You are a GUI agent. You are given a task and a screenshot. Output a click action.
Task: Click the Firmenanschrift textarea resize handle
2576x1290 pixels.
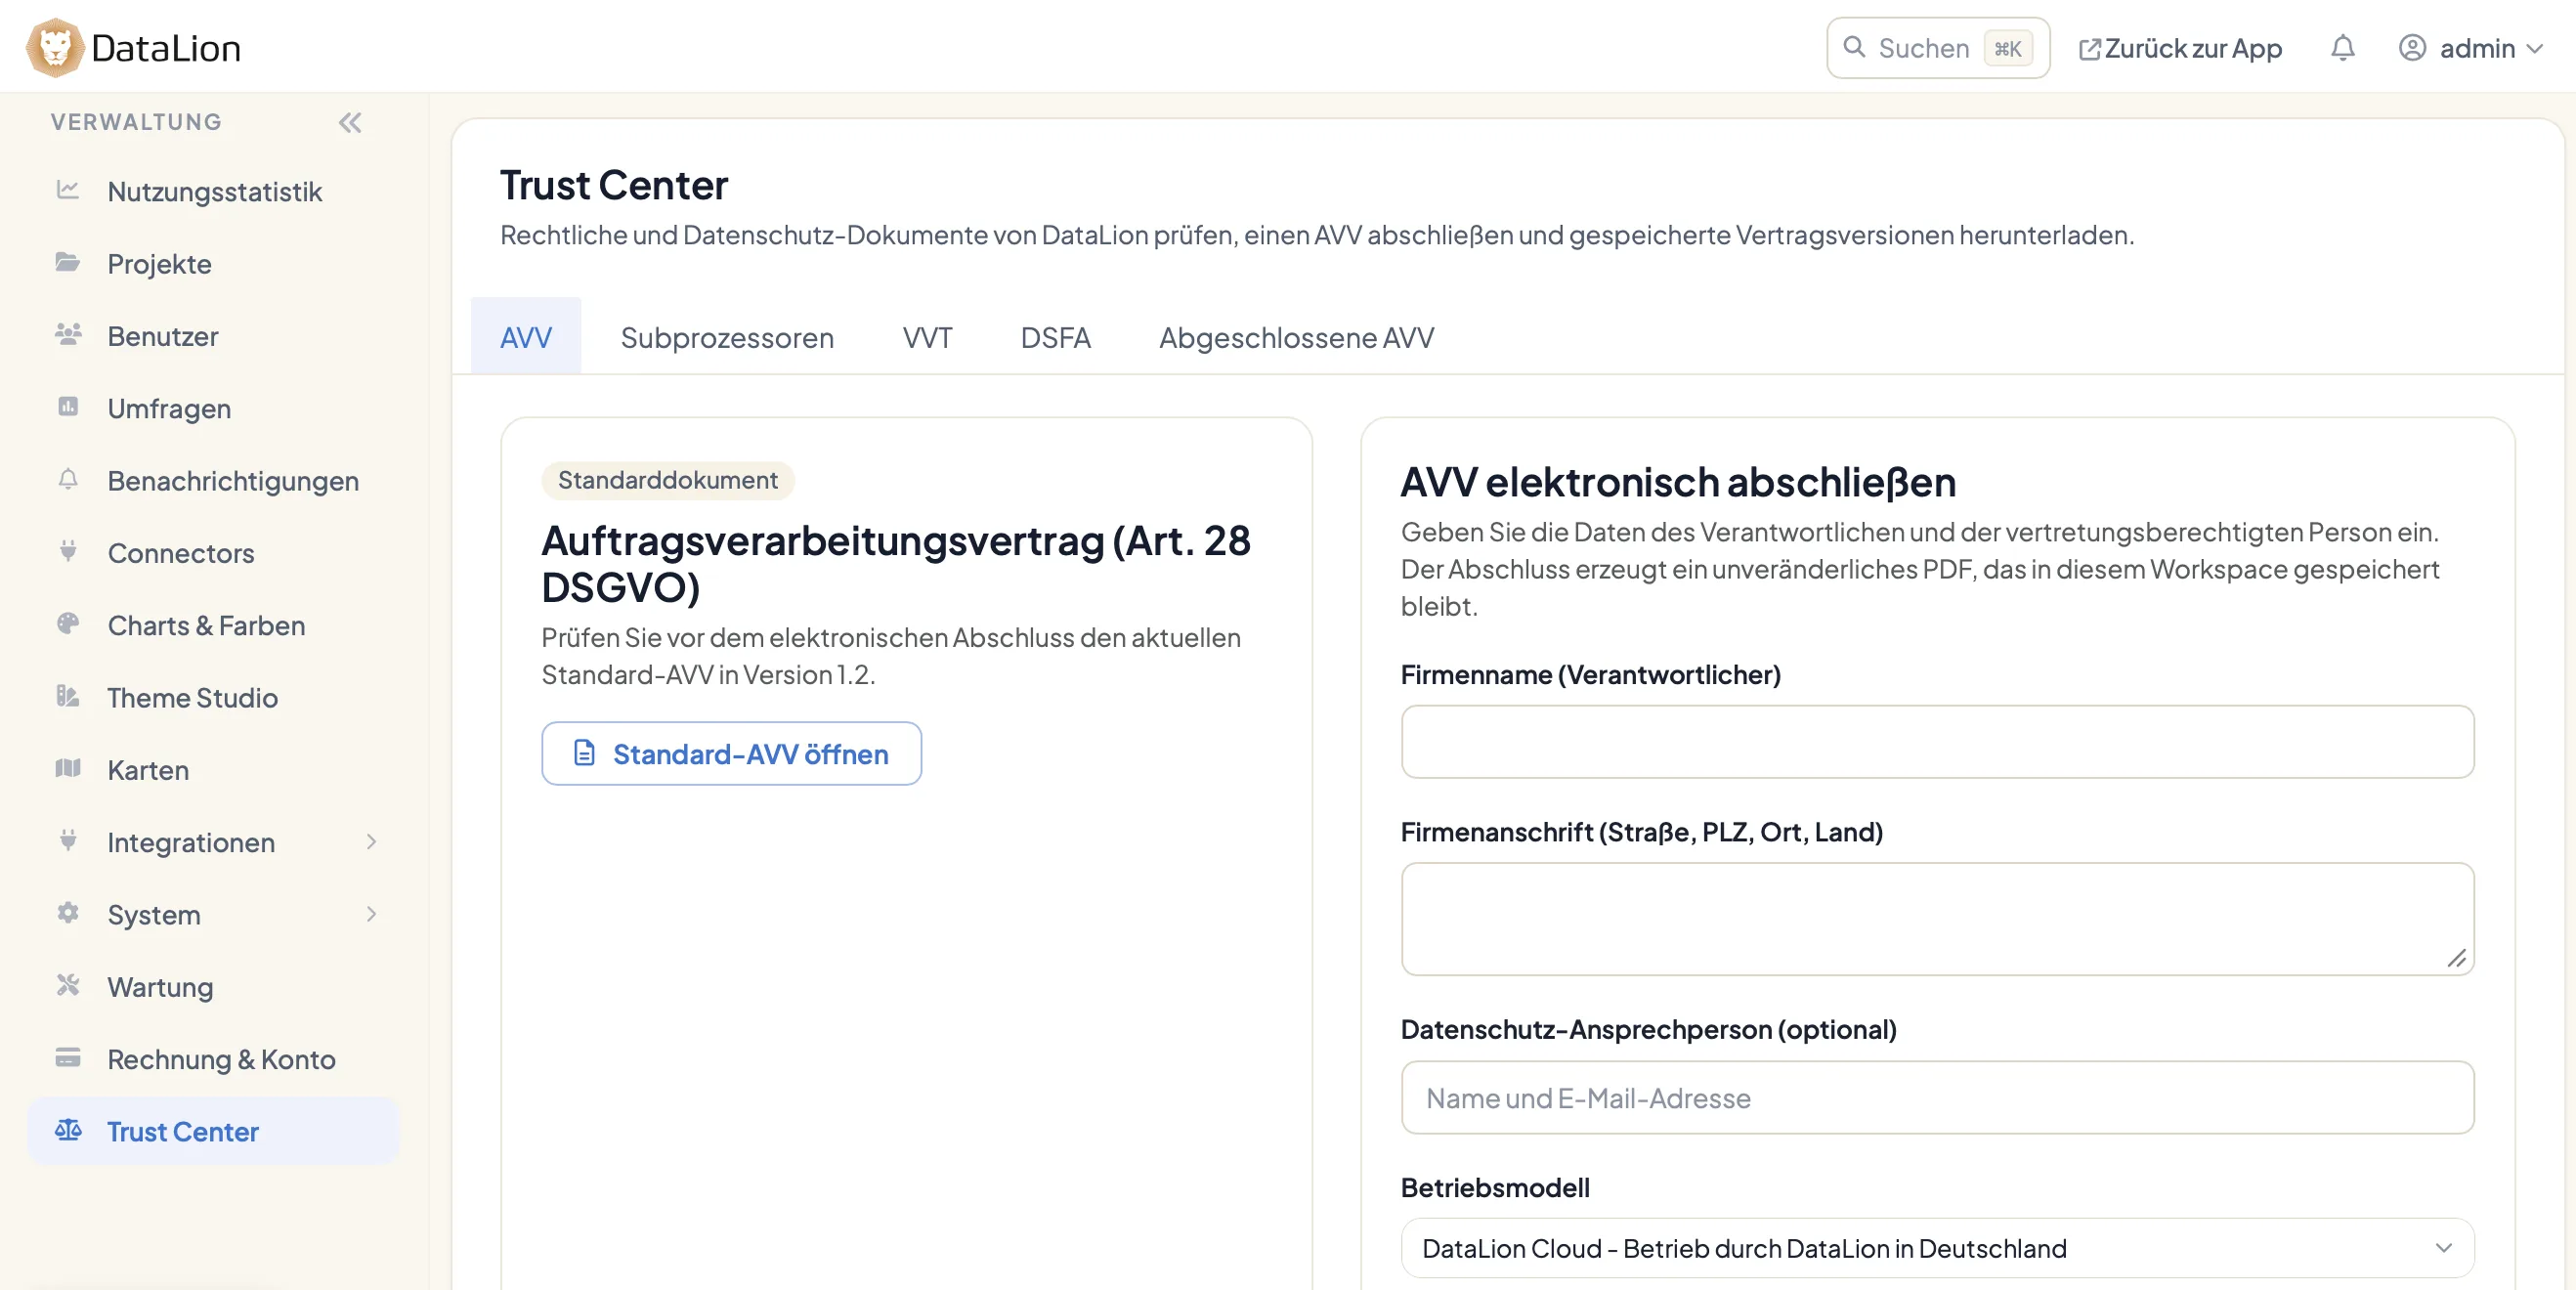click(2456, 958)
